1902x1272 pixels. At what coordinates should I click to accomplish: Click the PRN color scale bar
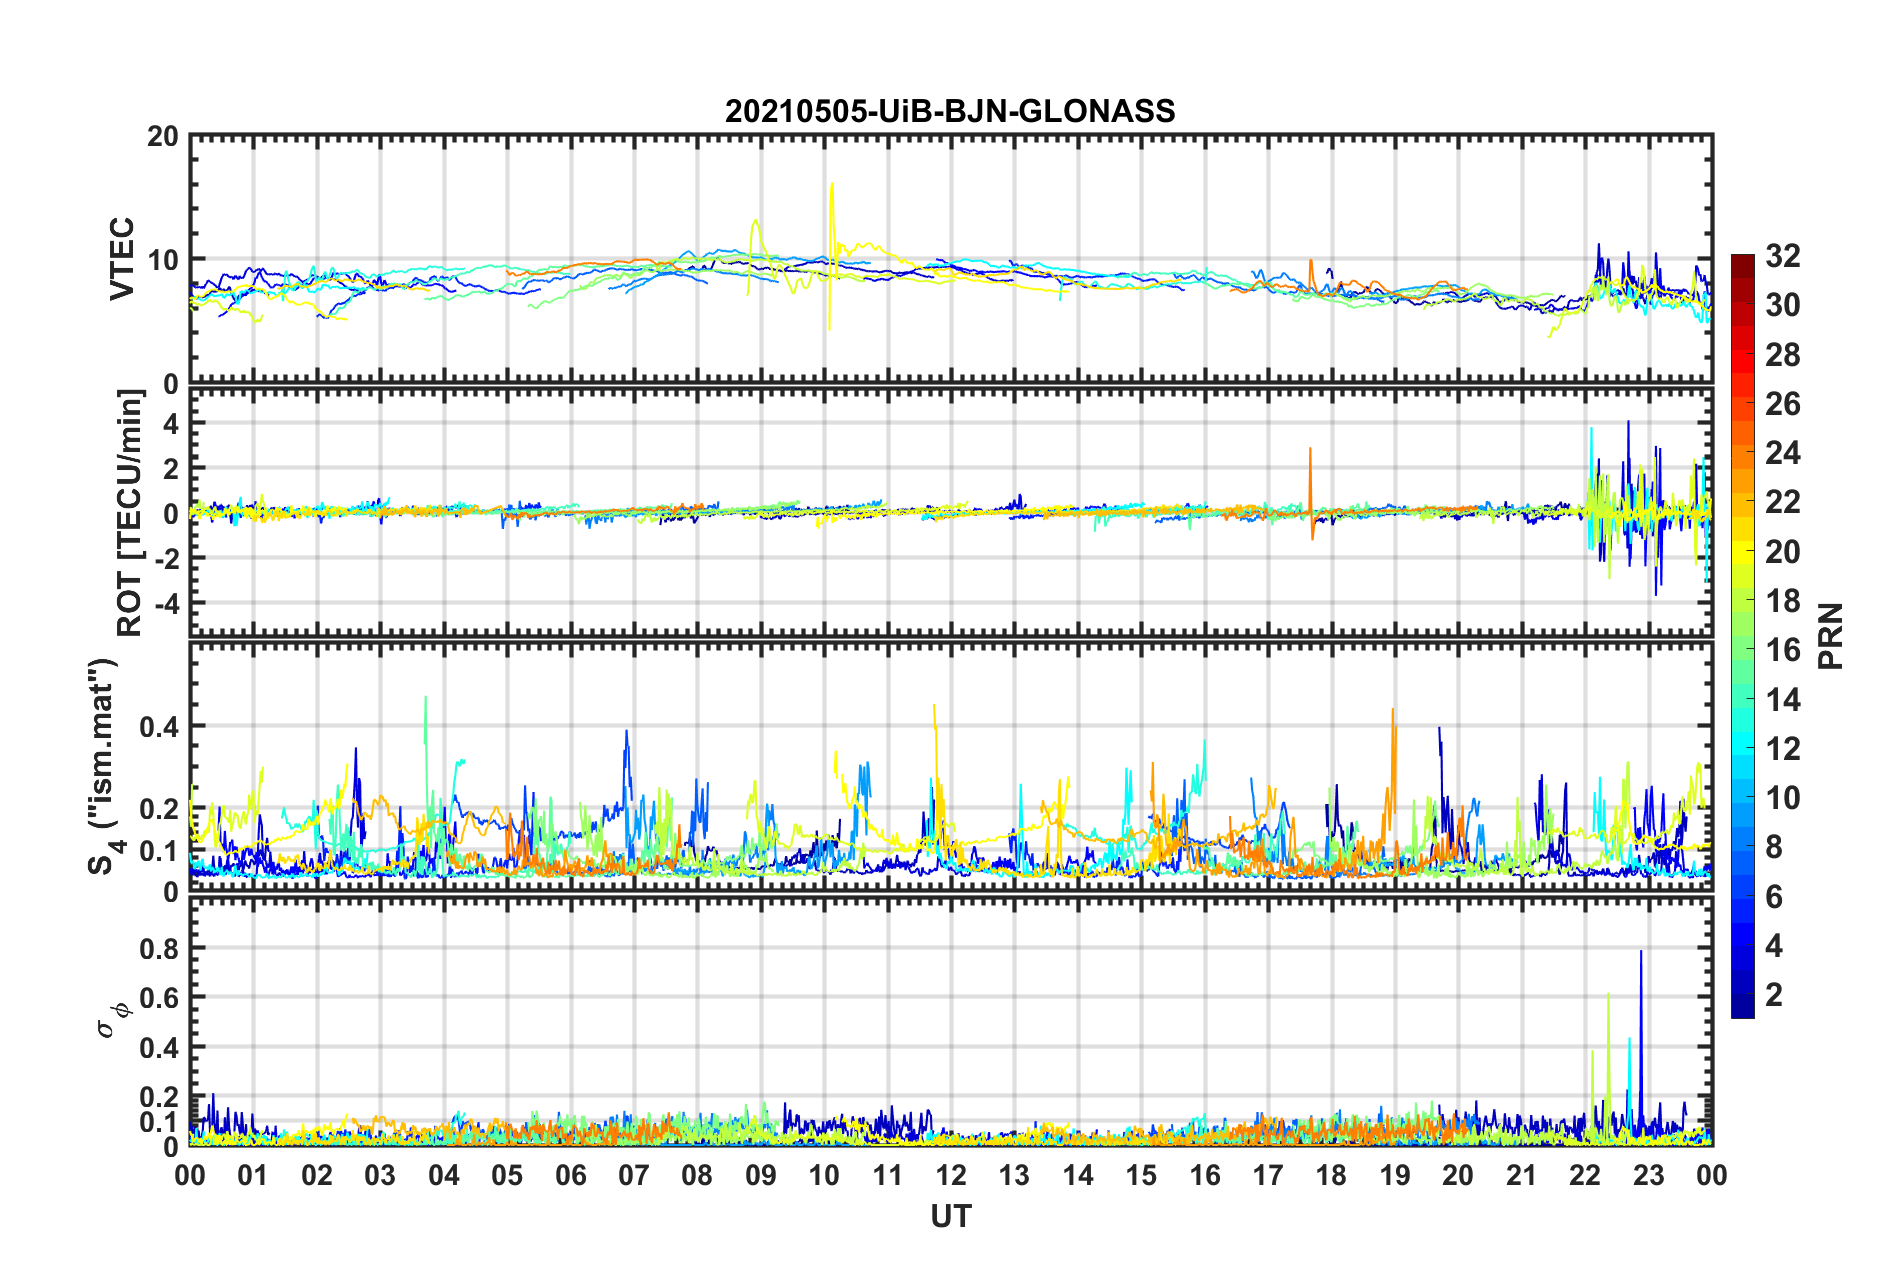click(x=1742, y=636)
